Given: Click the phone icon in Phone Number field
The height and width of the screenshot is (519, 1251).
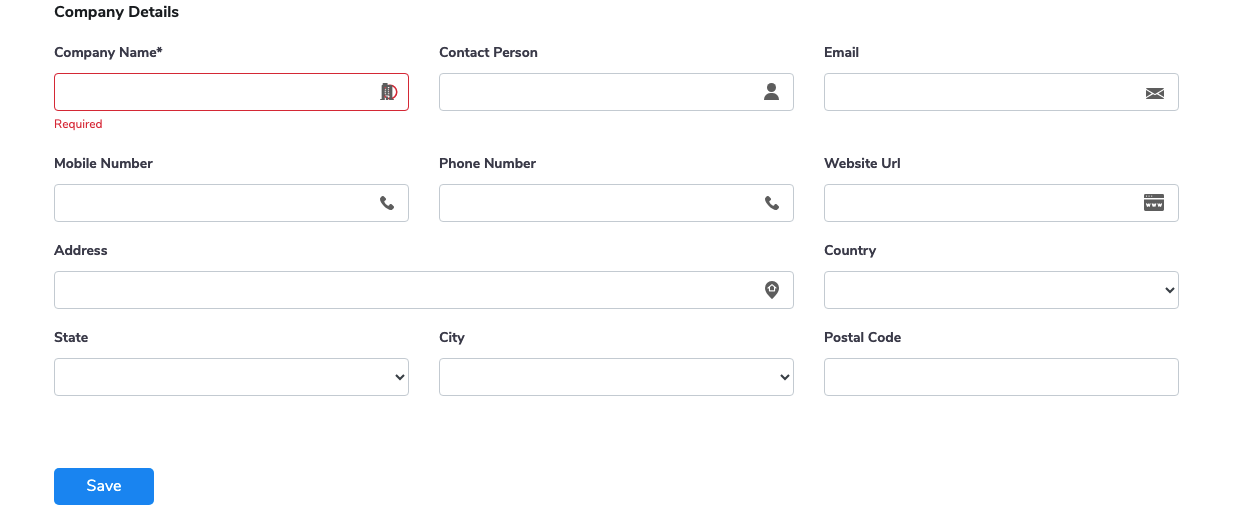Looking at the screenshot, I should click(772, 203).
